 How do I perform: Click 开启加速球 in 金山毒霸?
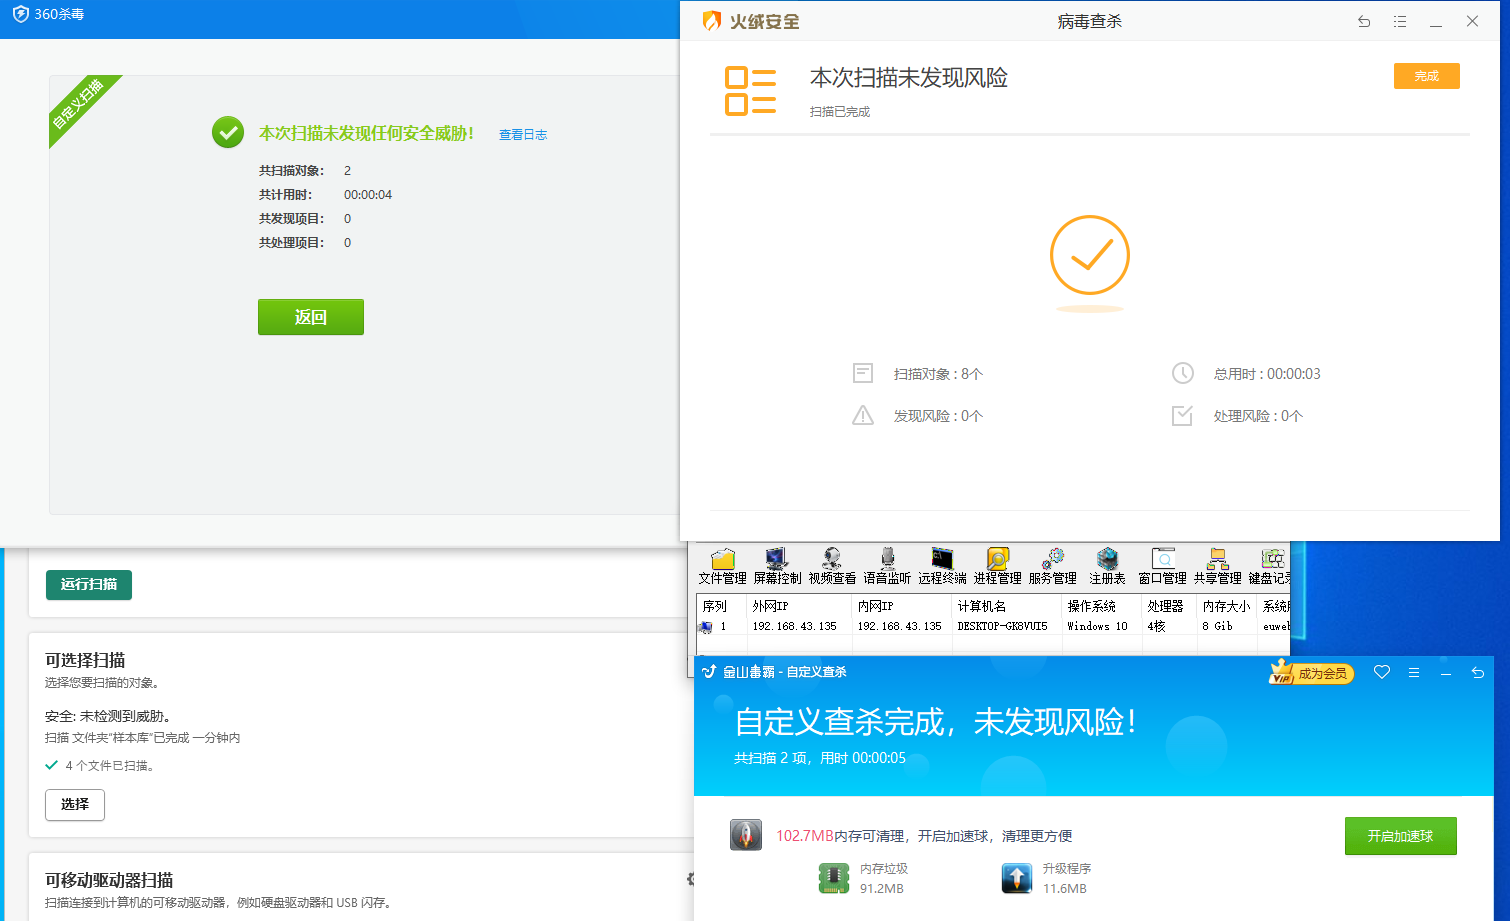1400,836
